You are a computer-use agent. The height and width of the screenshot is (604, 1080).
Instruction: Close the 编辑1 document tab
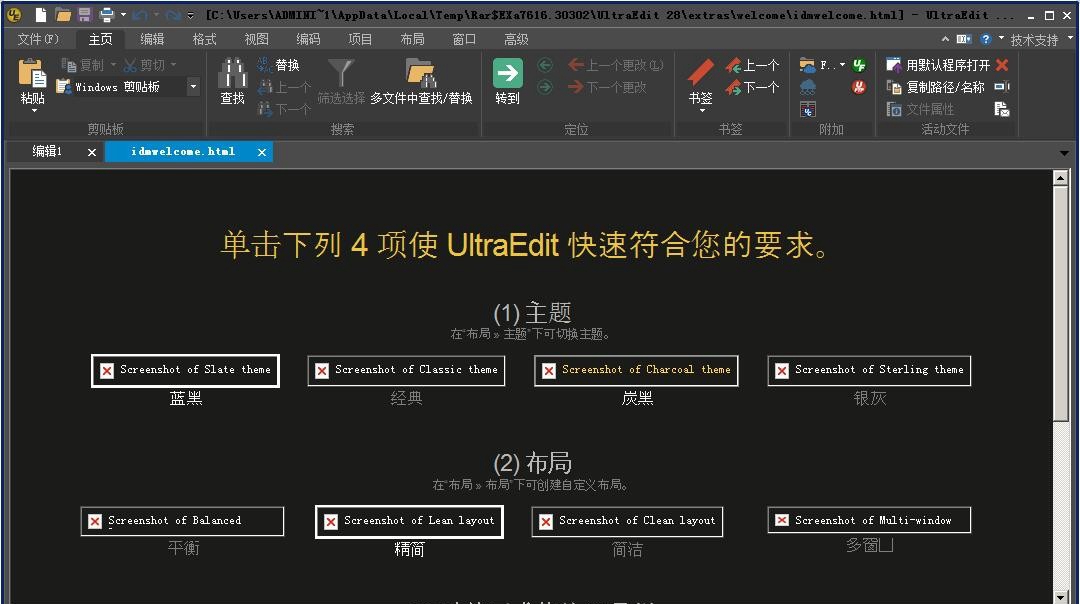pyautogui.click(x=92, y=152)
